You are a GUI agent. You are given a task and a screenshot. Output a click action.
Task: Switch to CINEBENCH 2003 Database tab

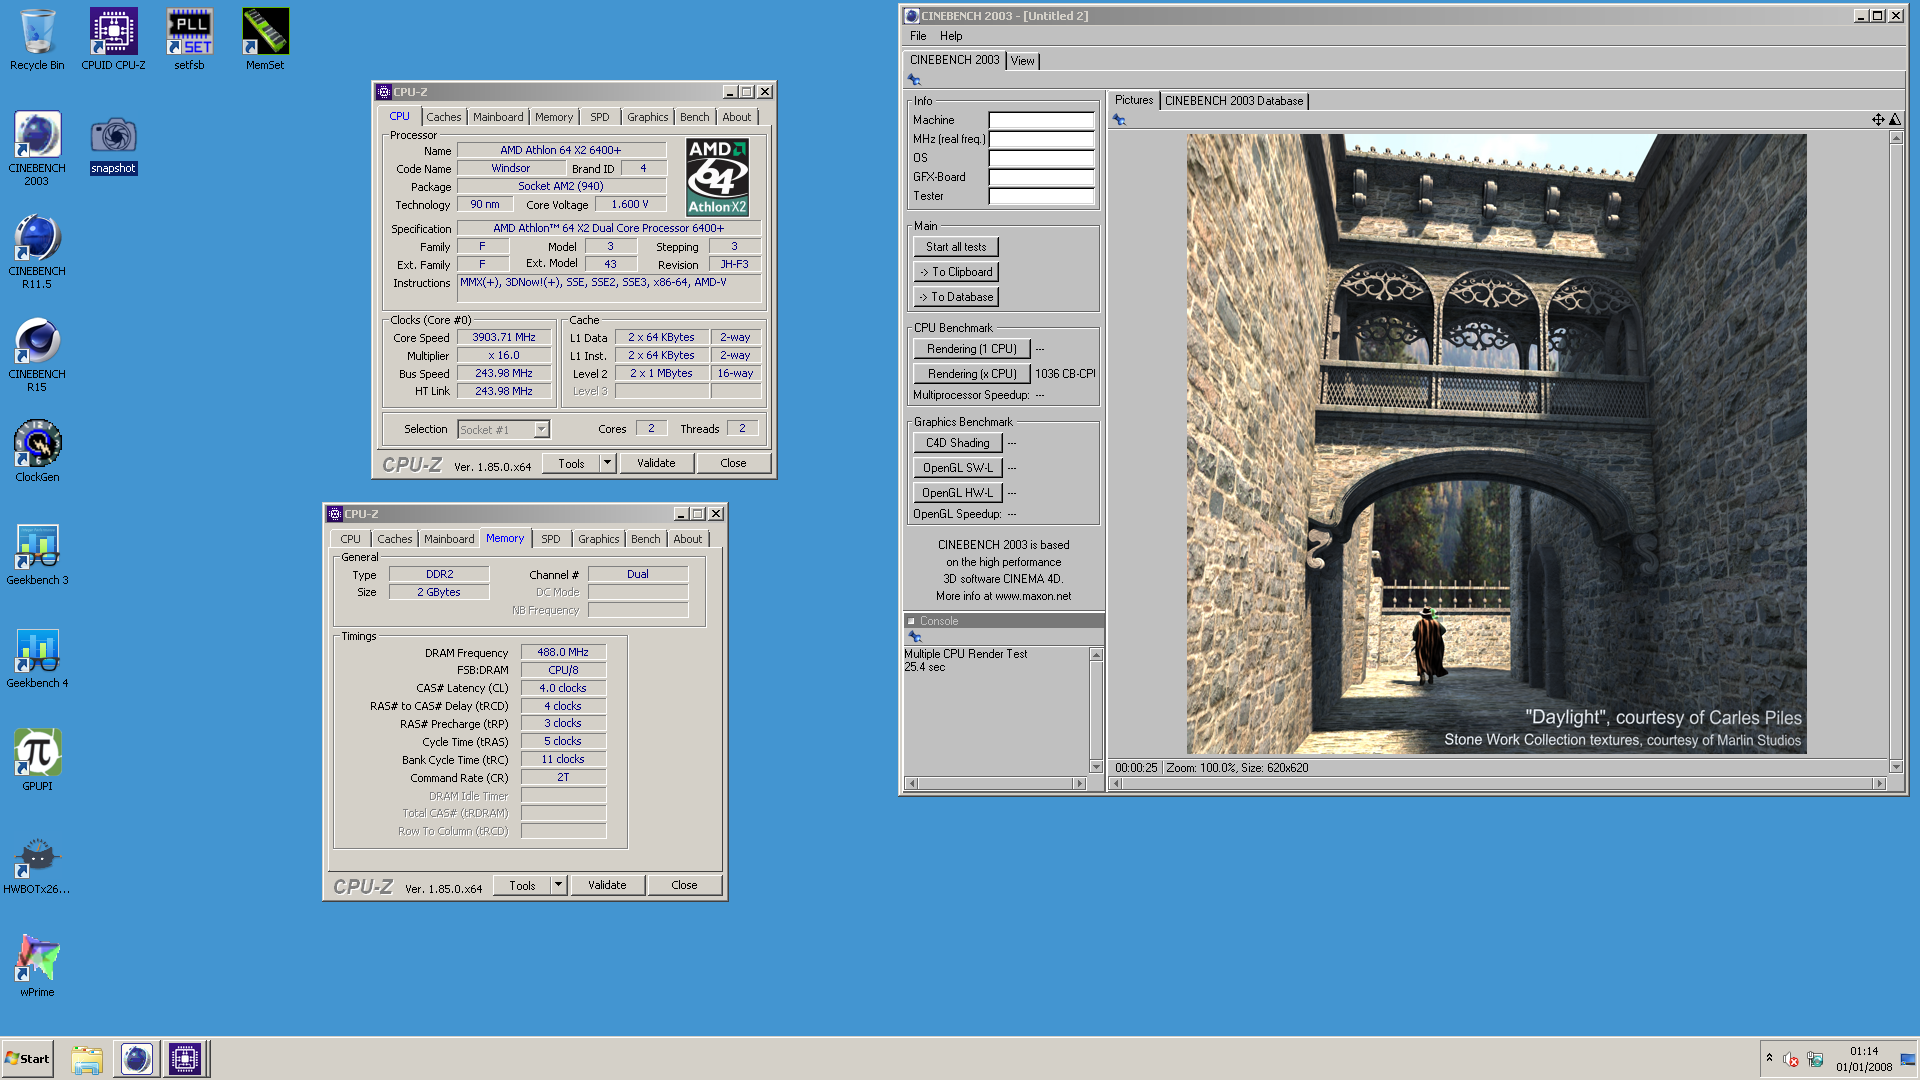pos(1234,101)
